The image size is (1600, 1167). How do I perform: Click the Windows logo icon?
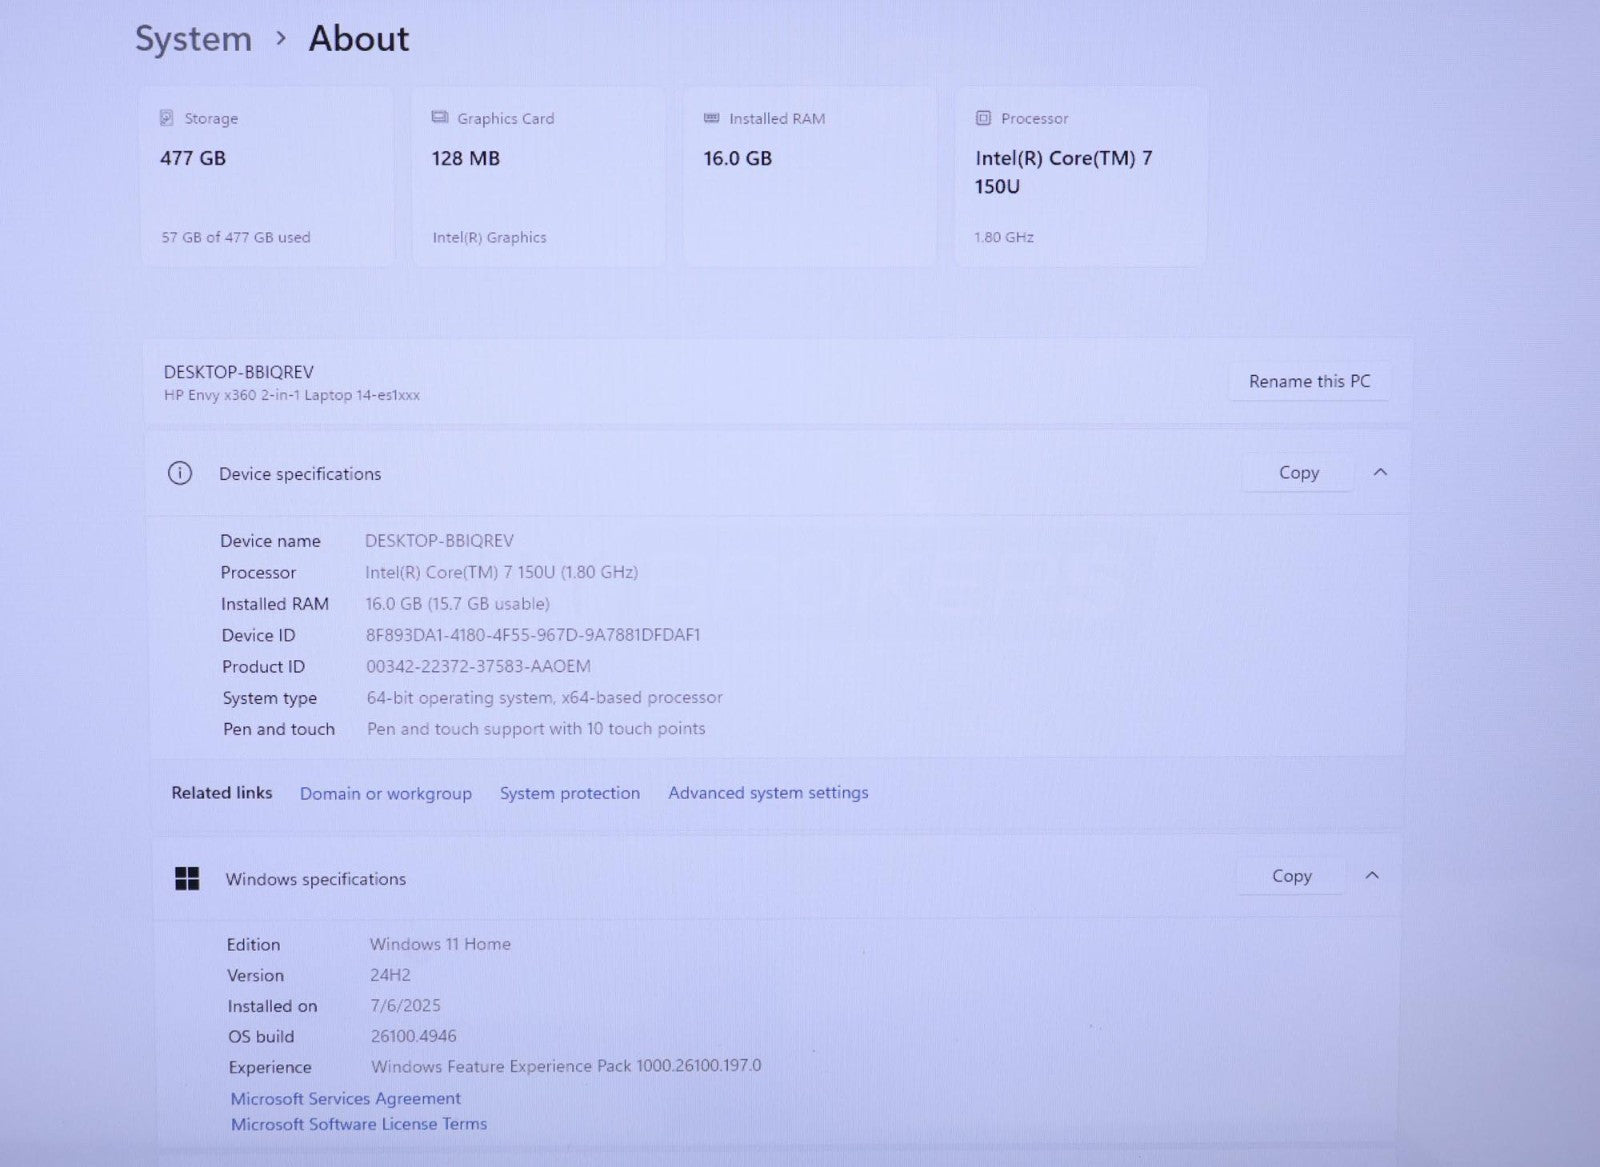tap(187, 879)
